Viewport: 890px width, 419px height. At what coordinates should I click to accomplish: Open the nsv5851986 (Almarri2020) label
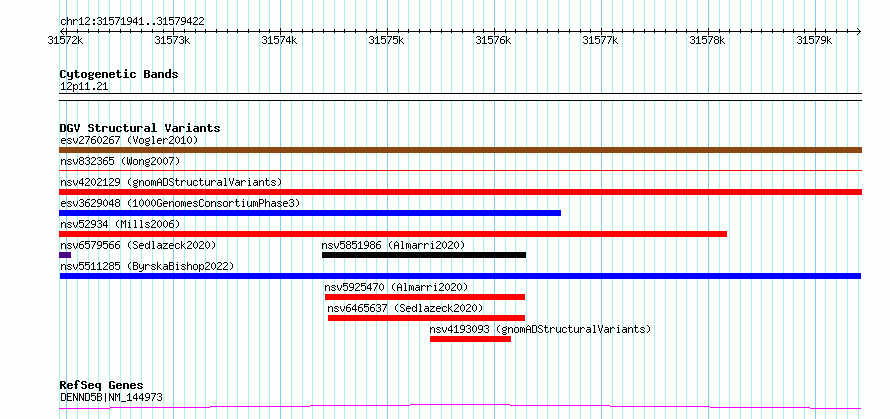pyautogui.click(x=393, y=245)
